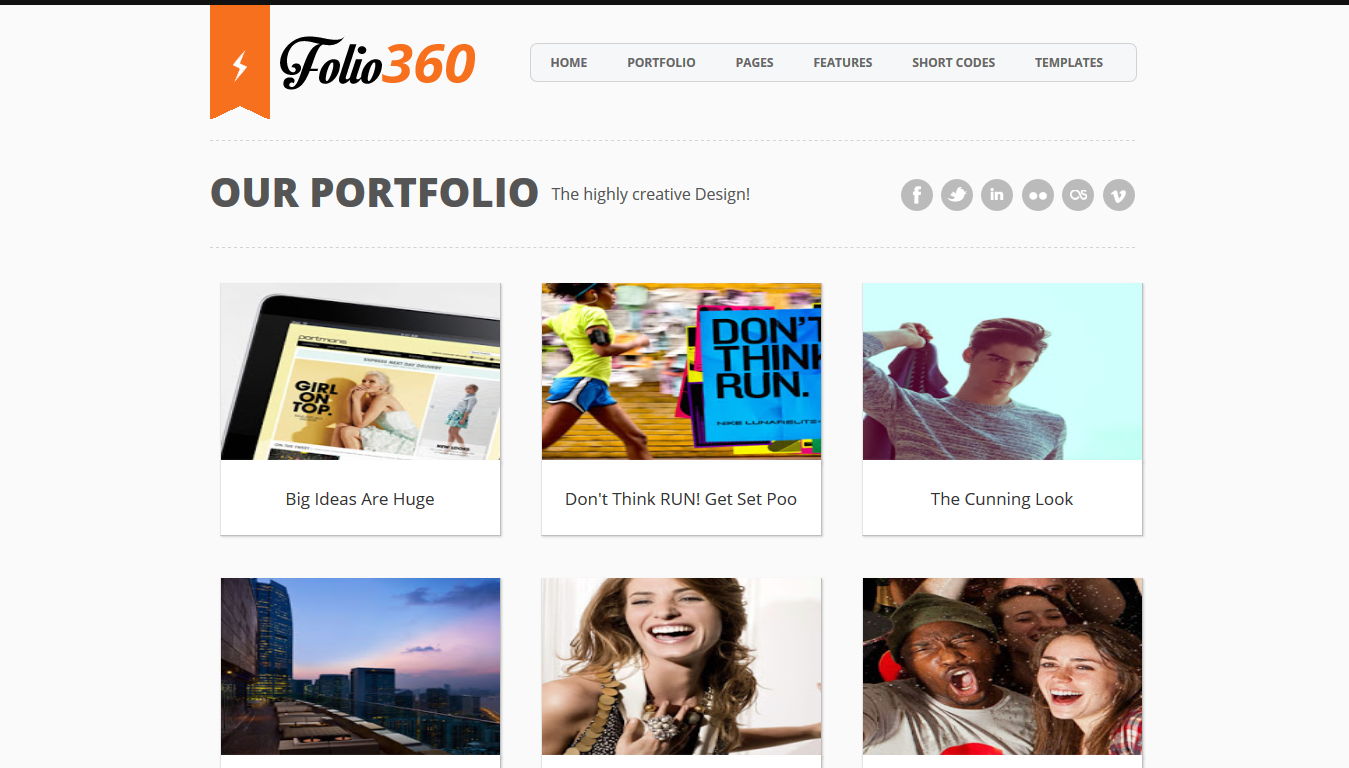The height and width of the screenshot is (768, 1349).
Task: Open the 'Big Ideas Are Huge' link
Action: [360, 499]
